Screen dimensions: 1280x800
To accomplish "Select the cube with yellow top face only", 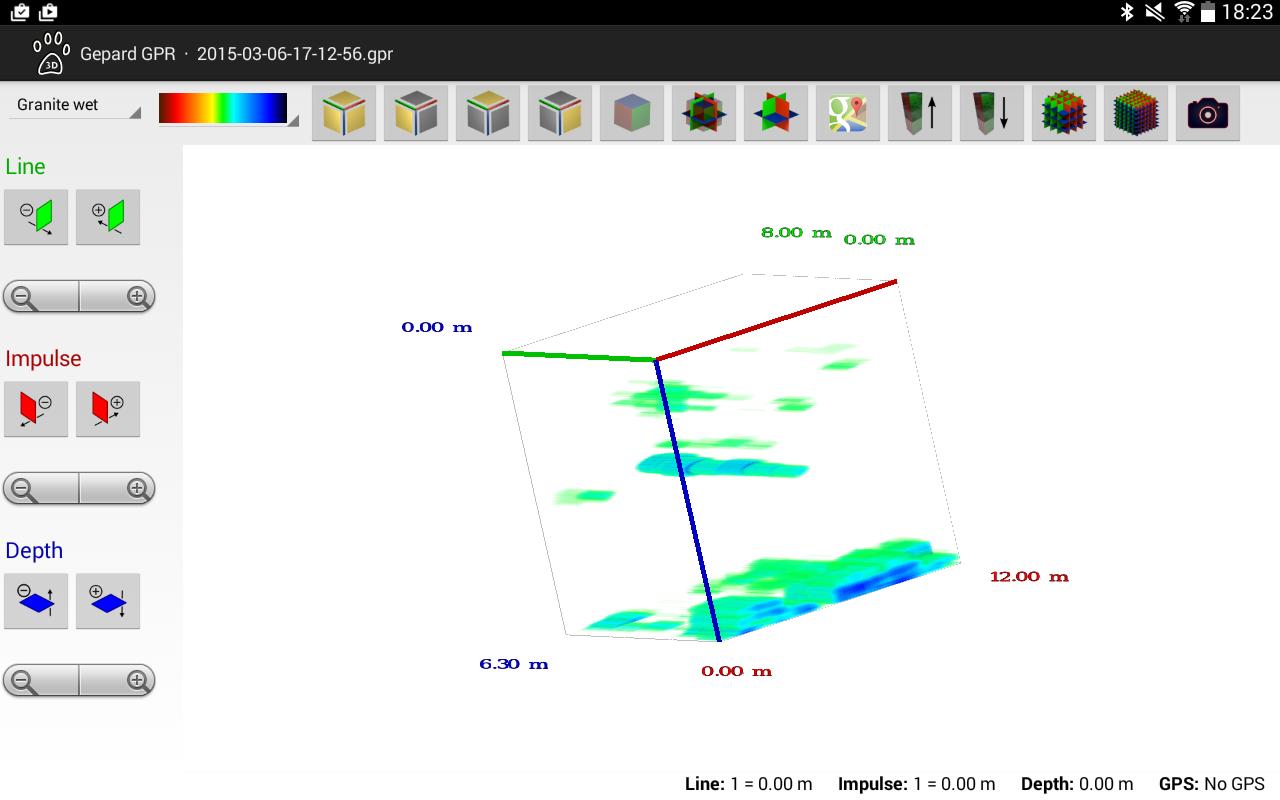I will (x=488, y=112).
